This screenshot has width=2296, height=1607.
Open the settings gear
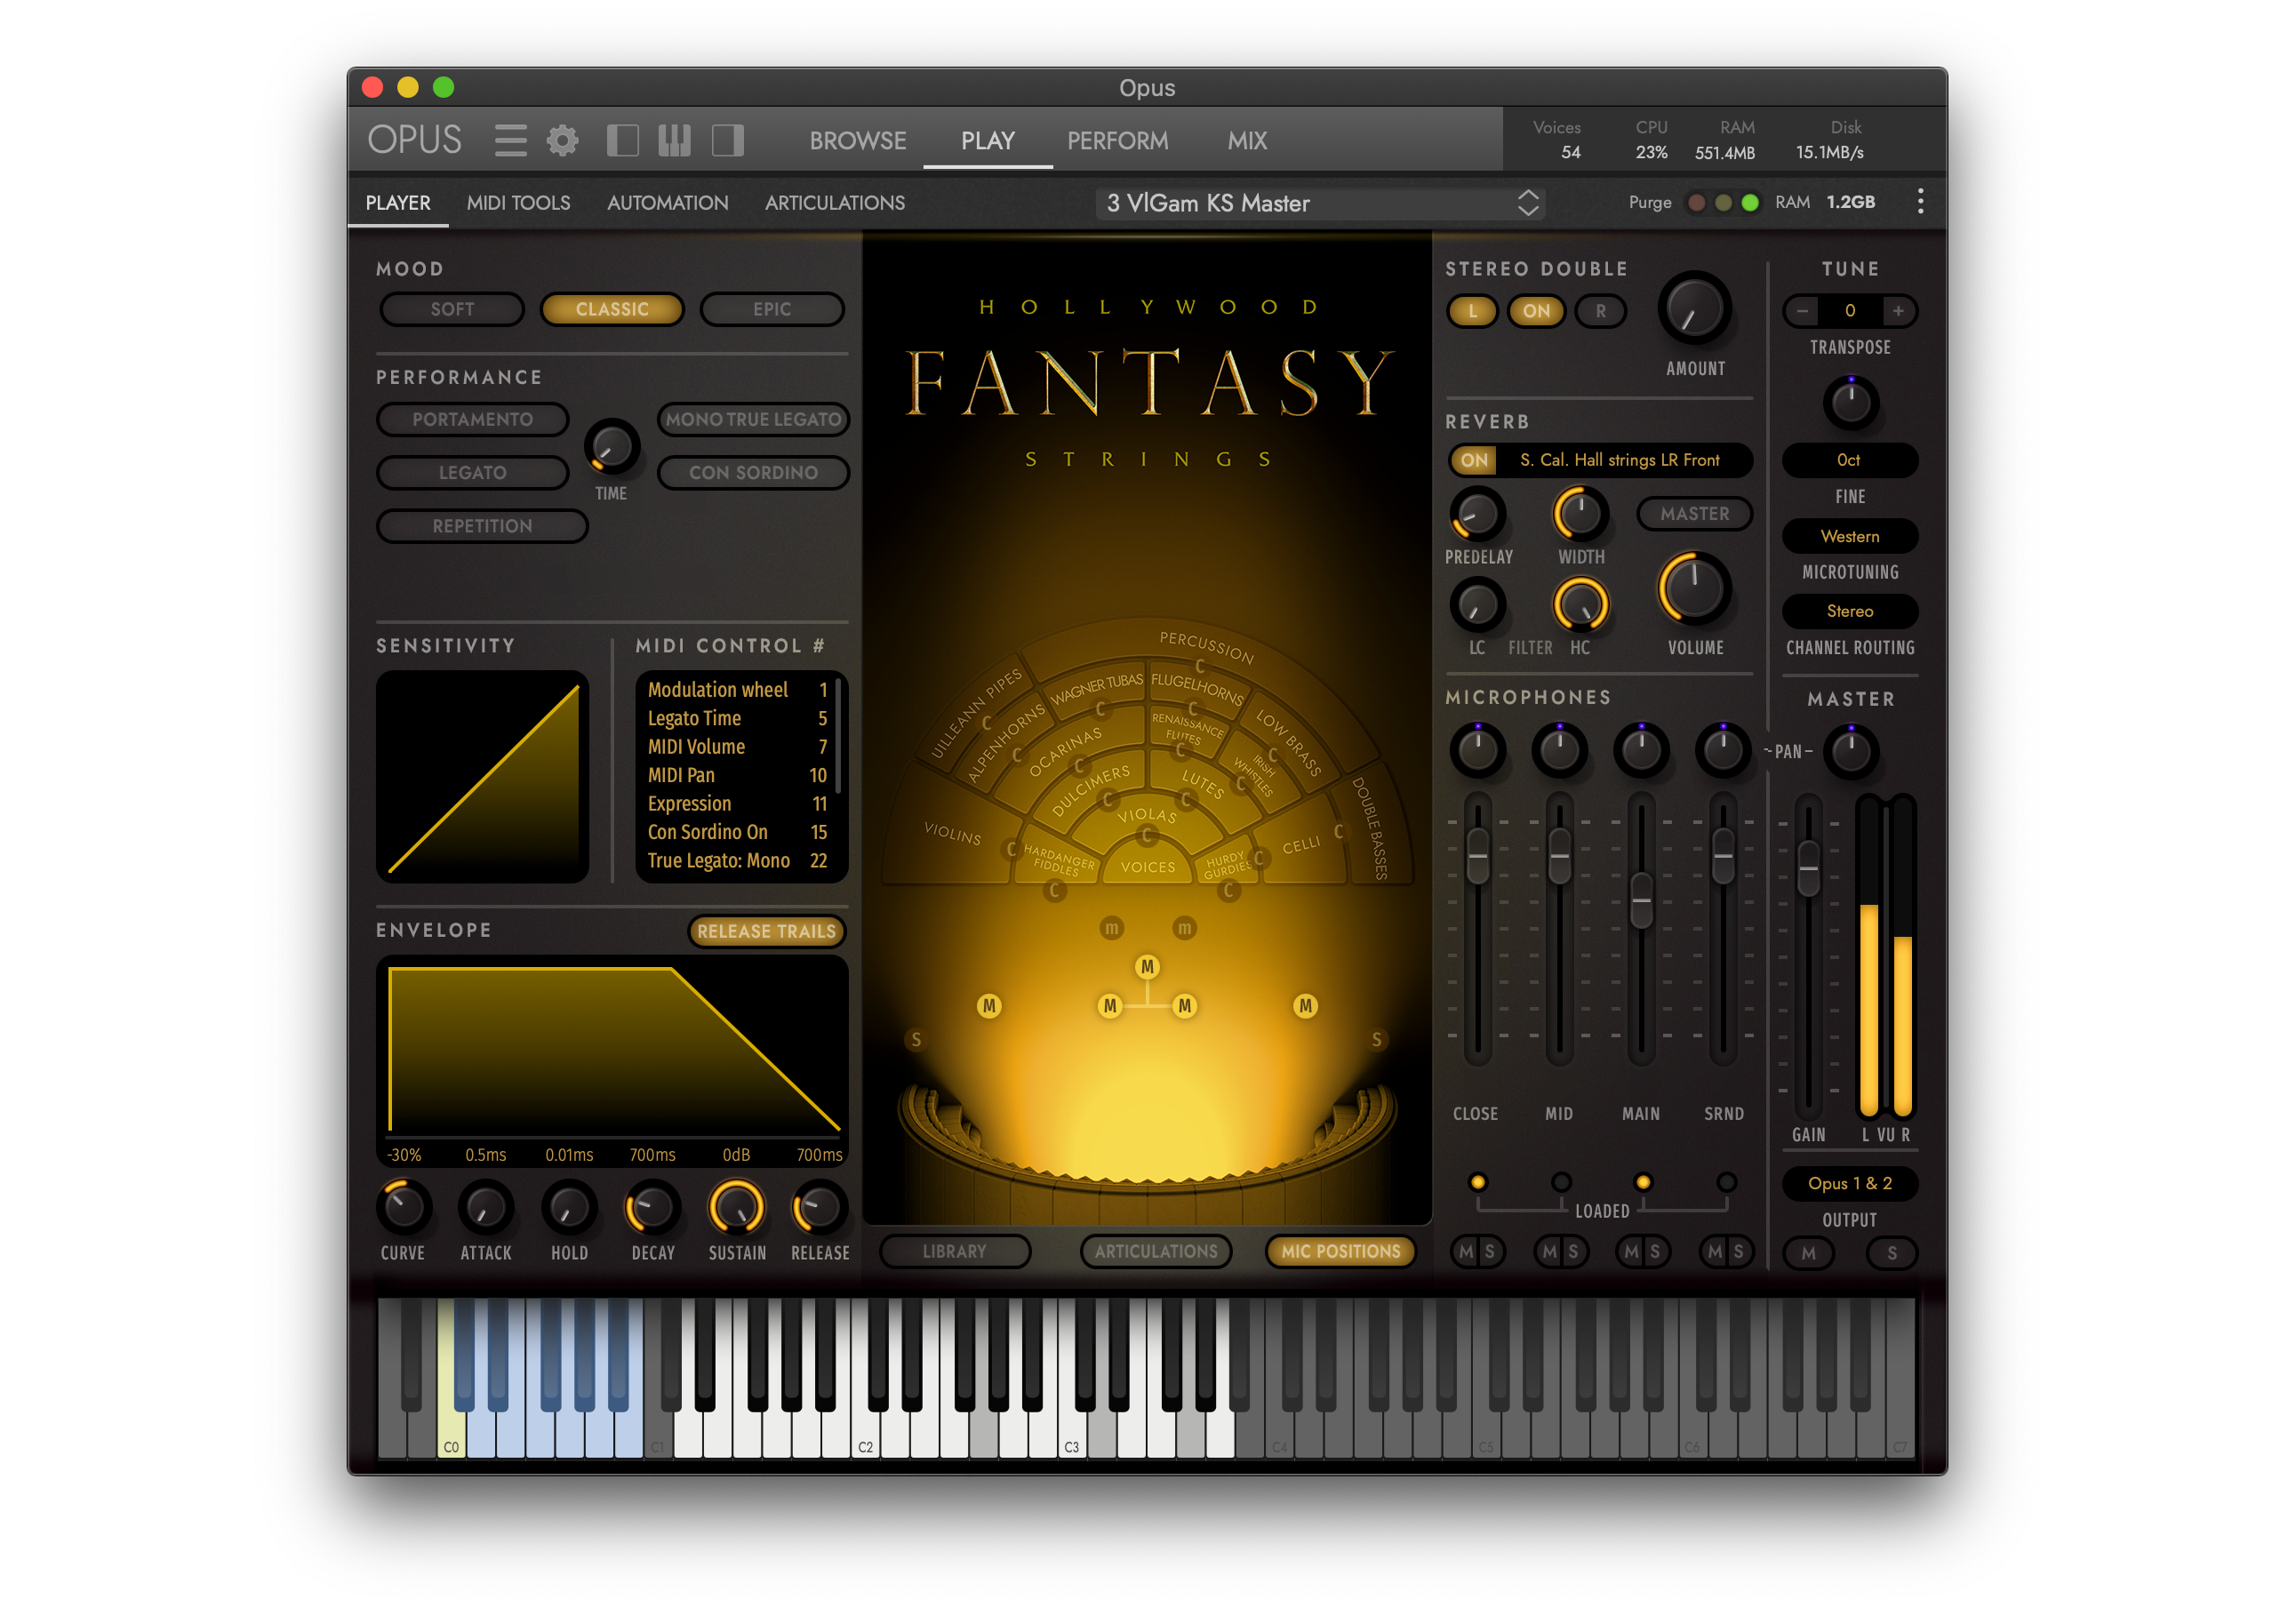[x=563, y=140]
